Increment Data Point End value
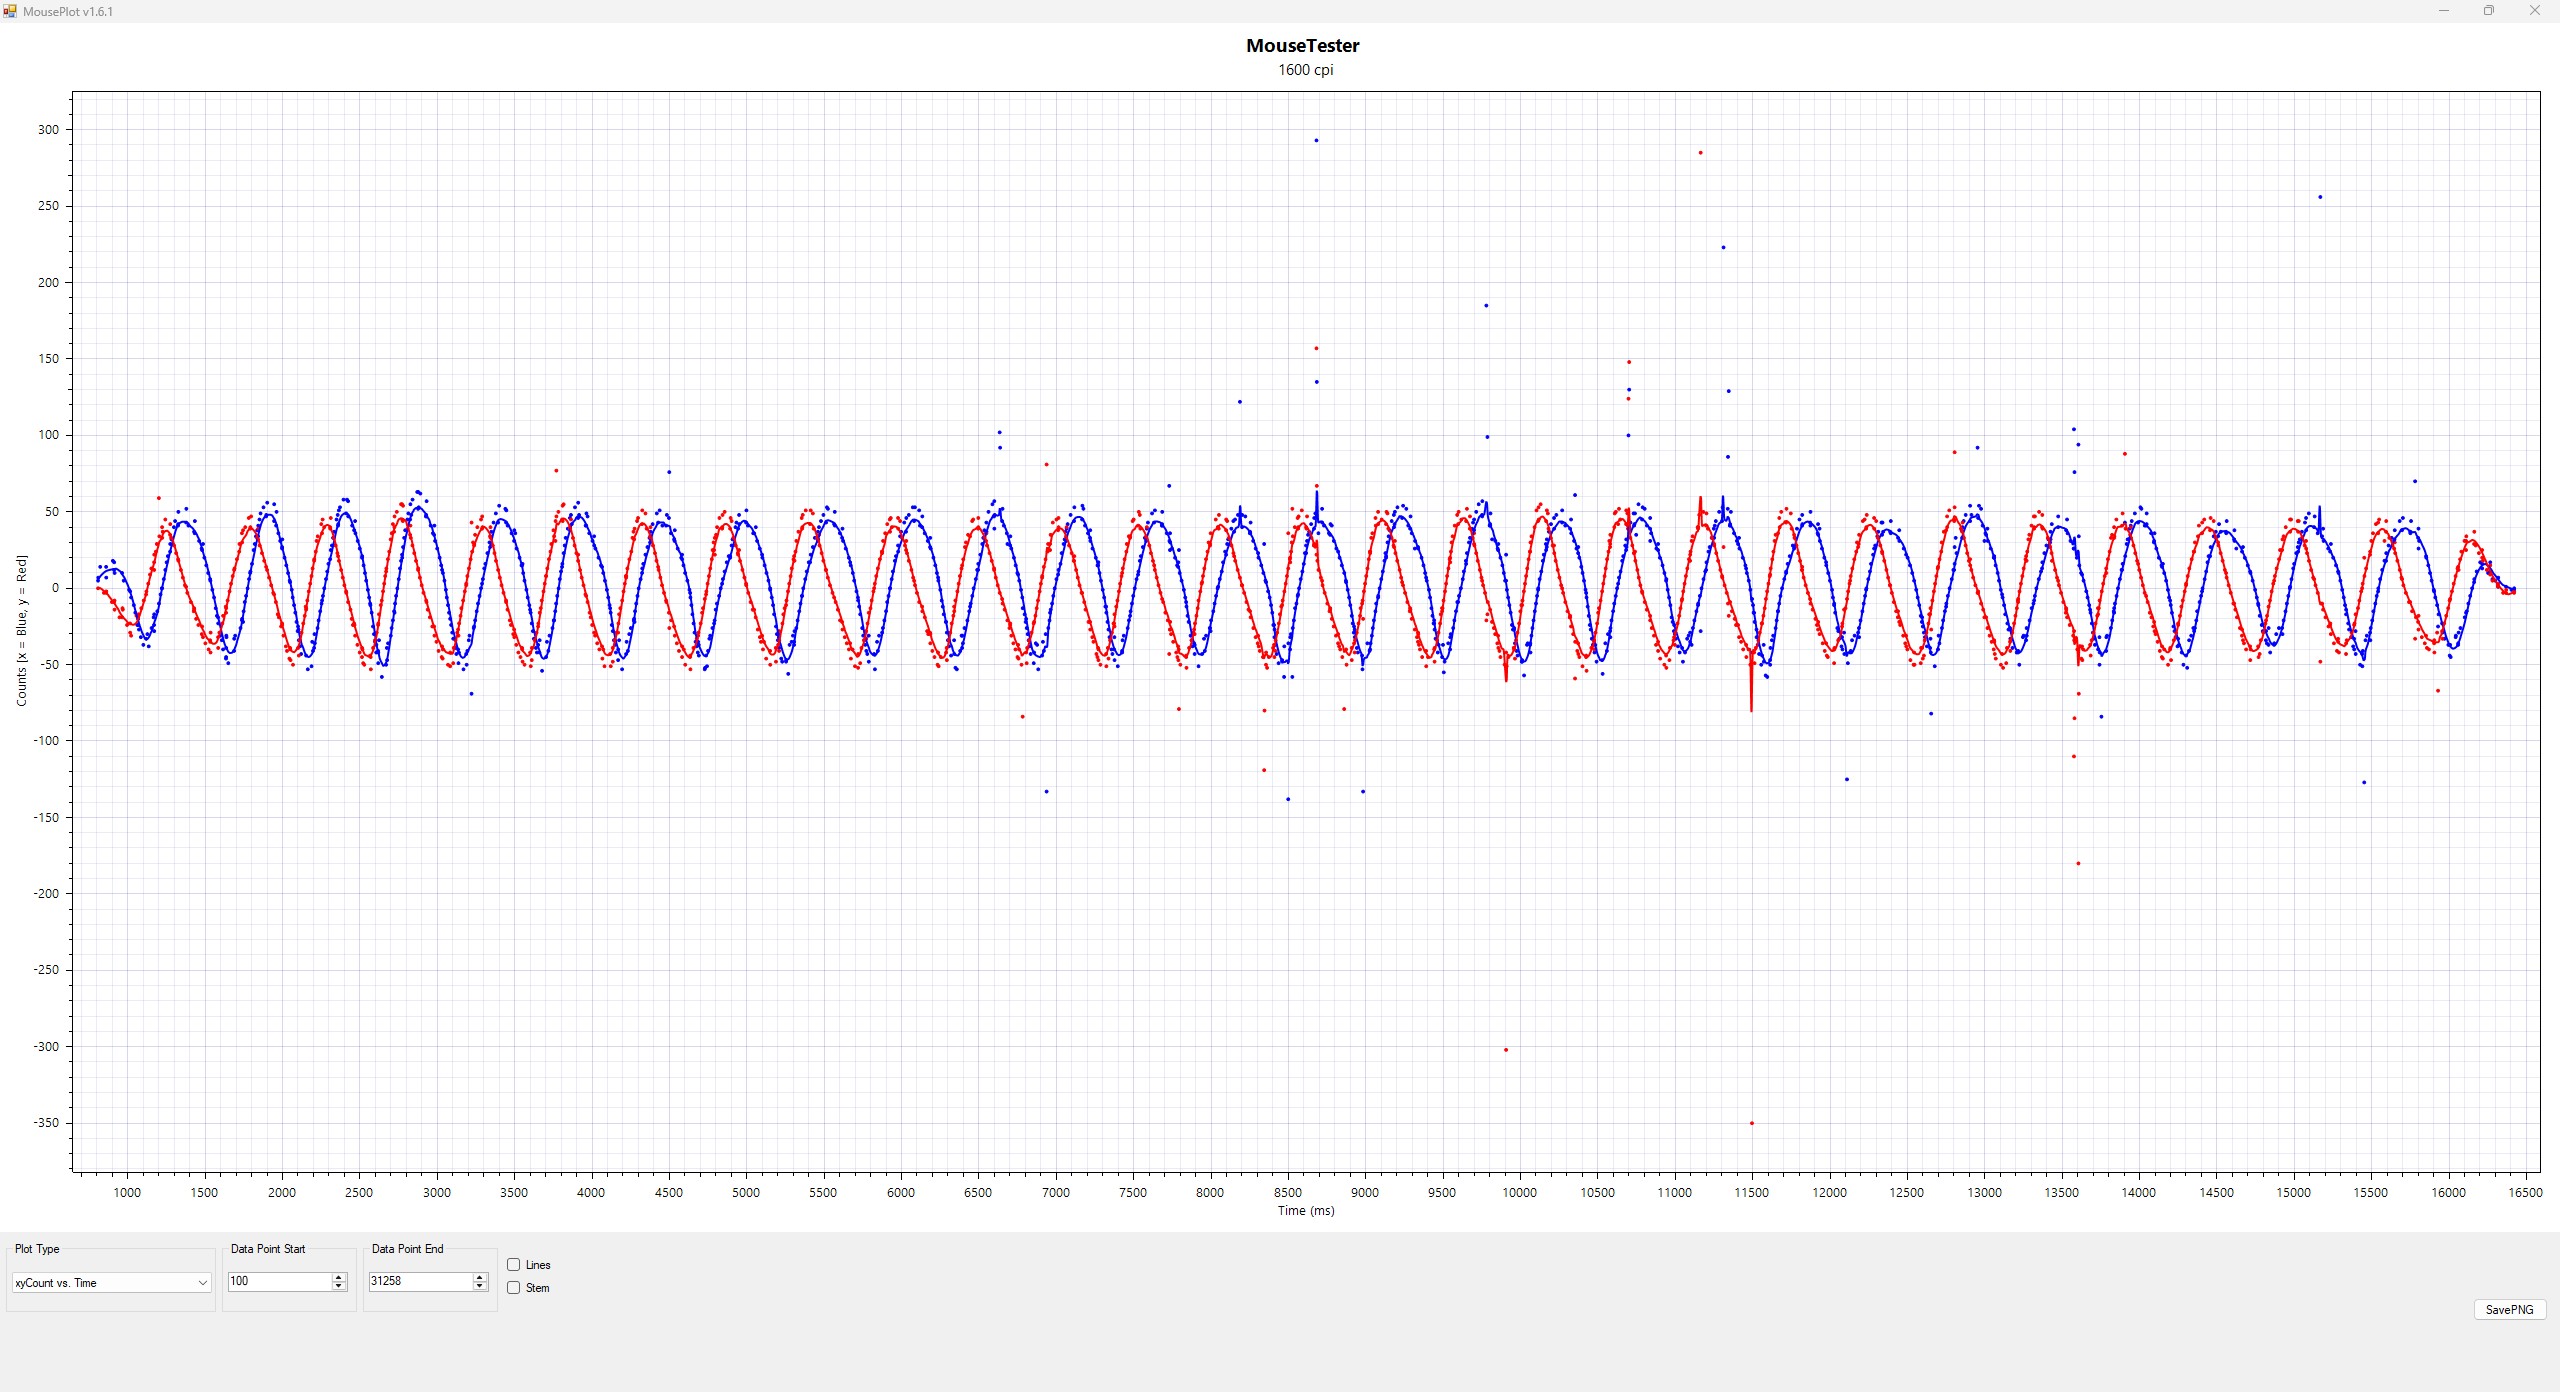The height and width of the screenshot is (1392, 2560). click(x=480, y=1277)
